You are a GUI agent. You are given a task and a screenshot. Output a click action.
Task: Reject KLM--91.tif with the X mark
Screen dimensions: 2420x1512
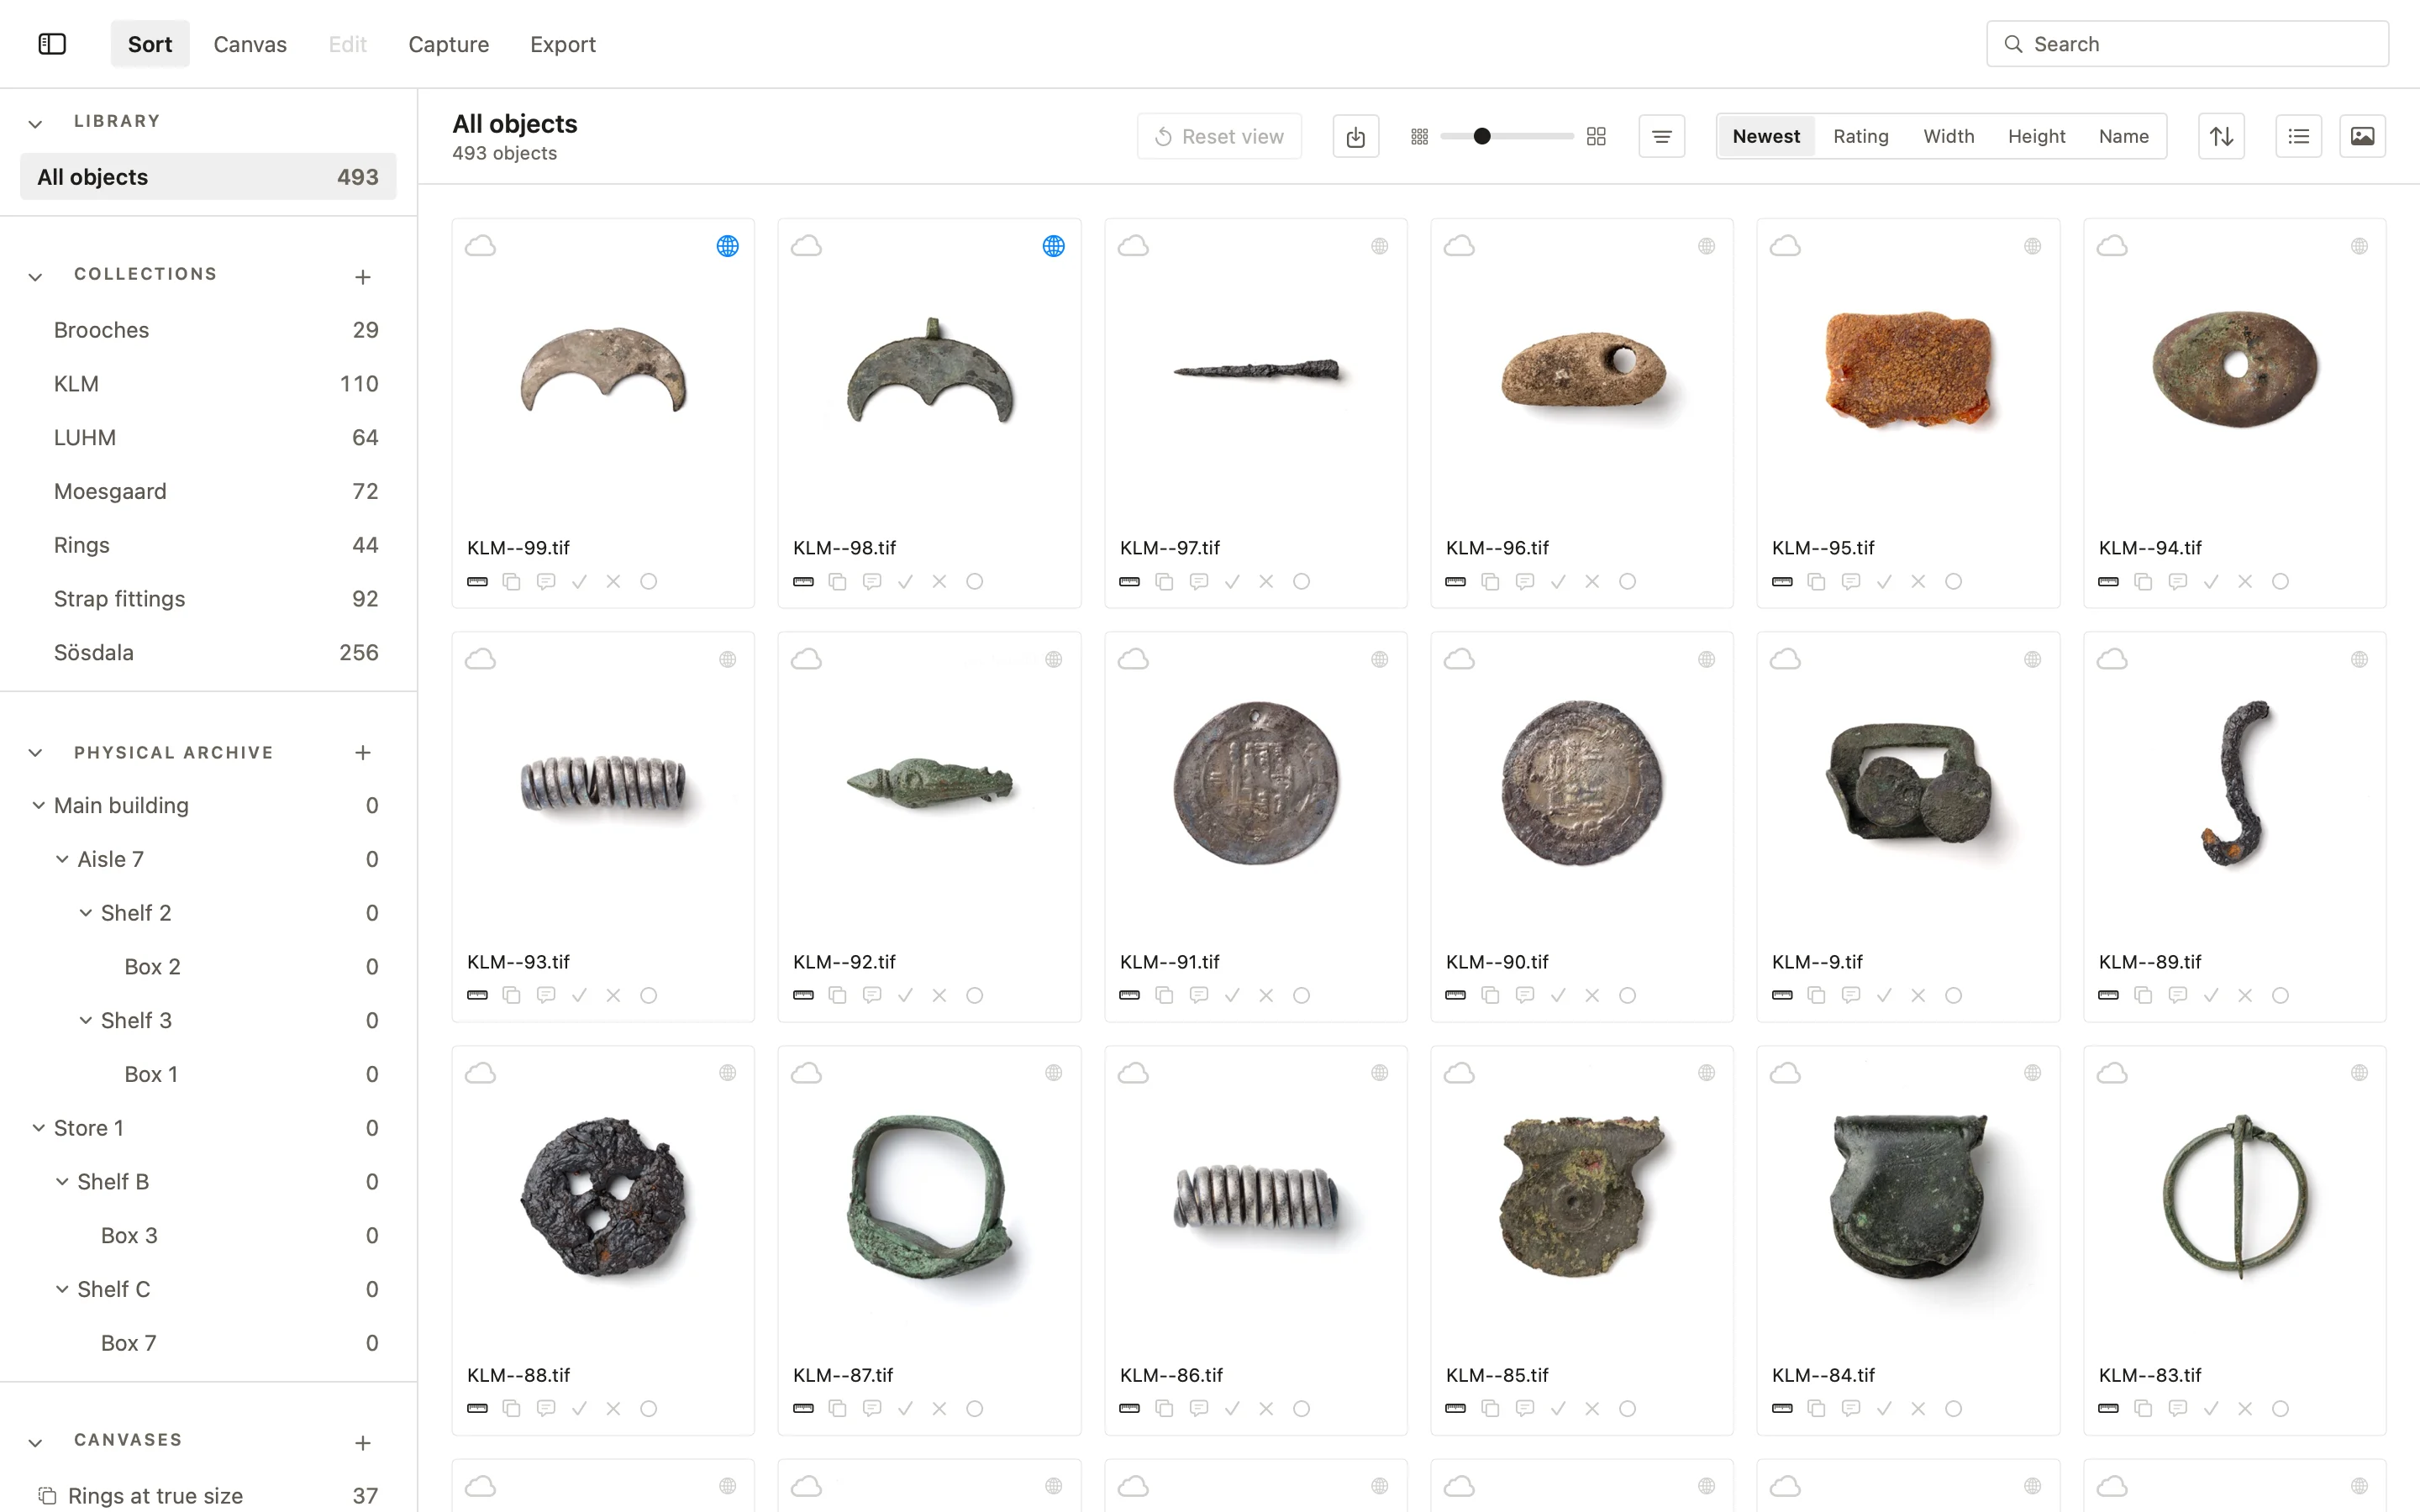(1266, 995)
